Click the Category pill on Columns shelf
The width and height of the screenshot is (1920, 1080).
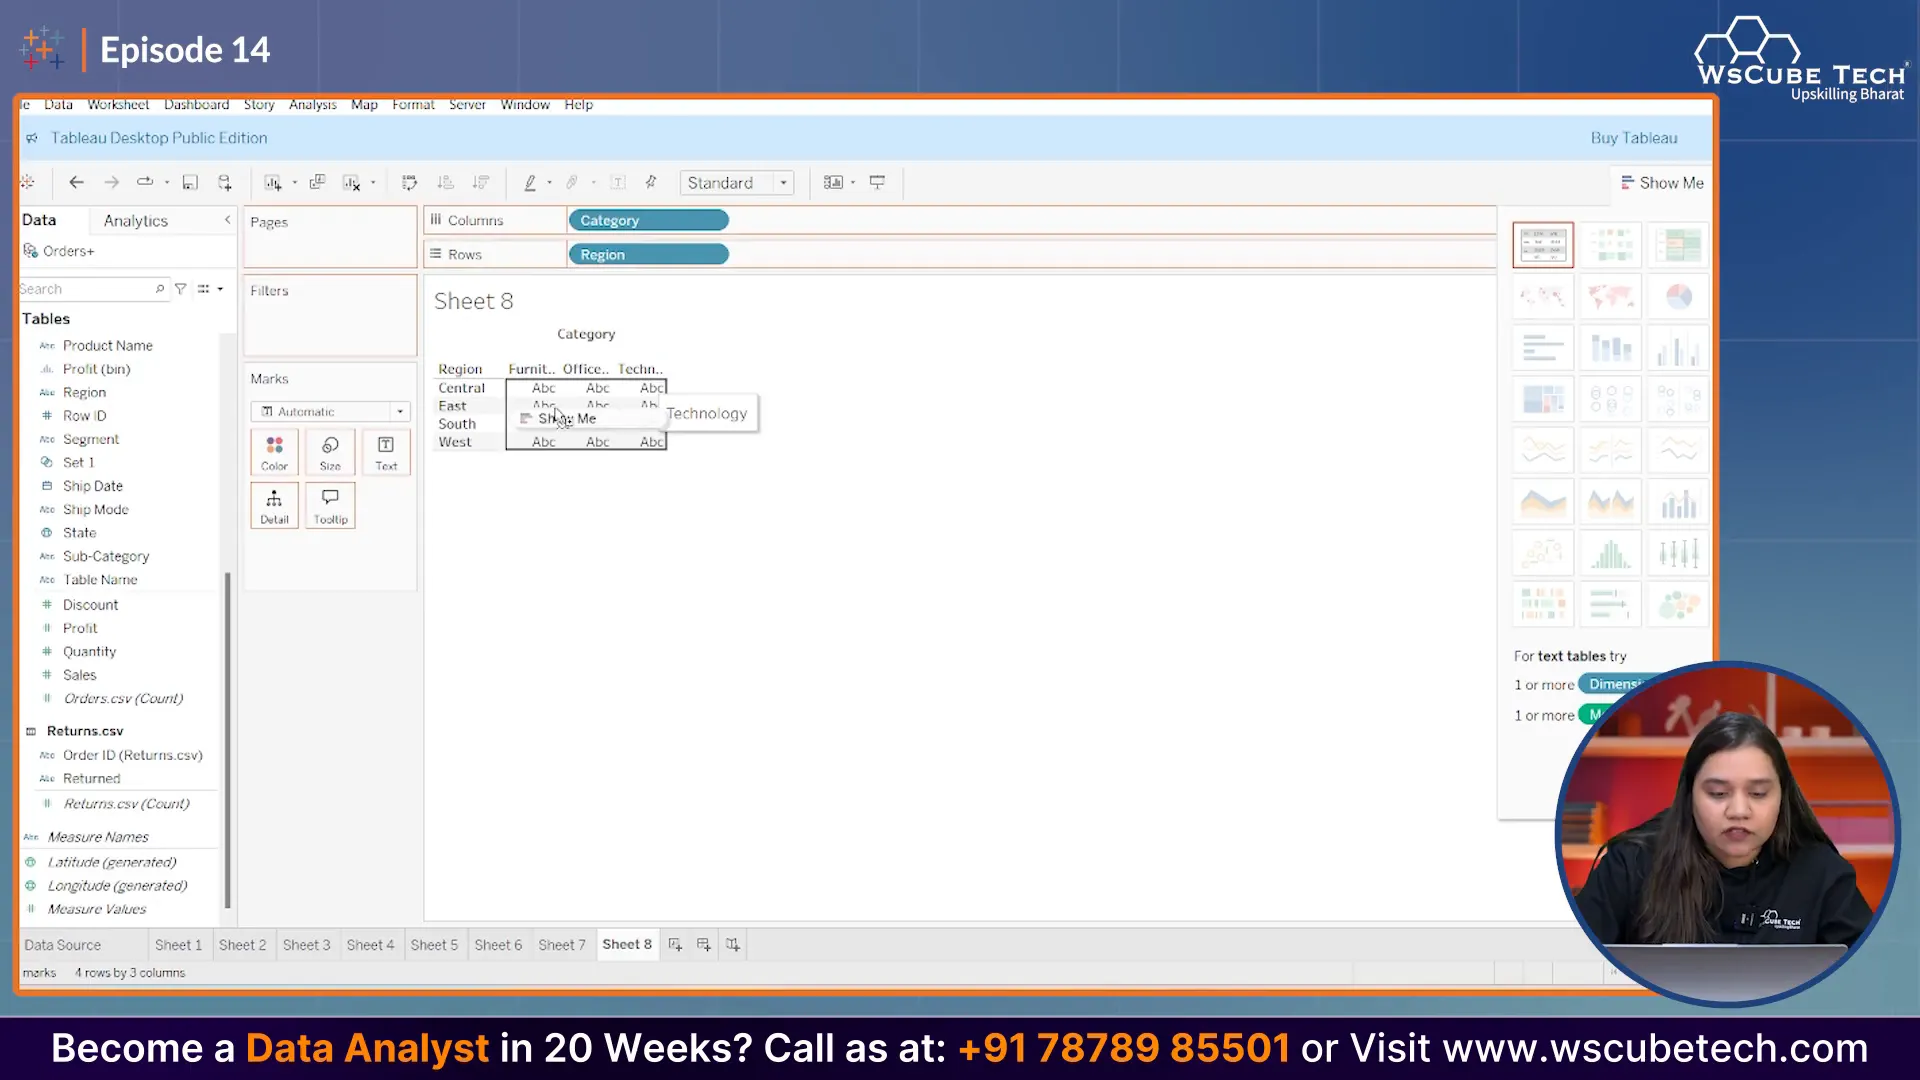point(648,220)
